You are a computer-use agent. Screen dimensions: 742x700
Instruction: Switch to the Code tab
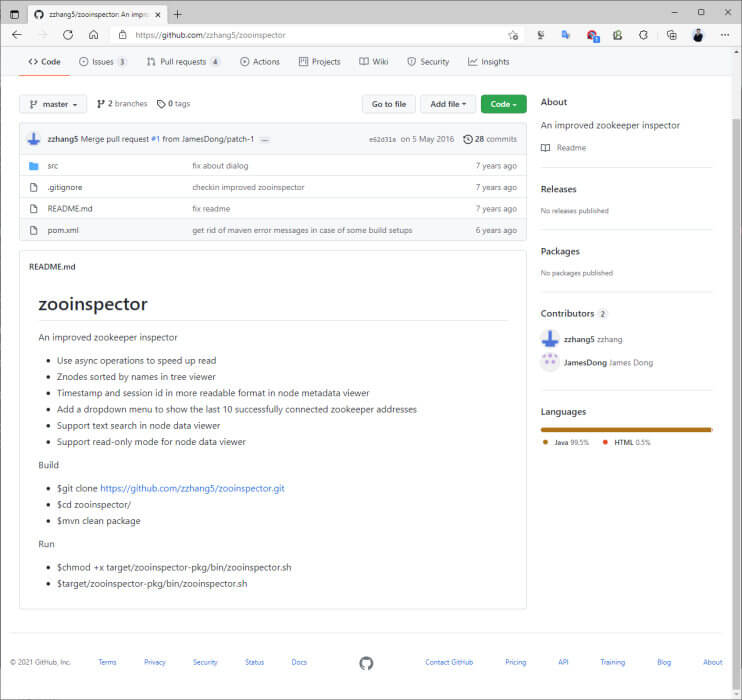coord(44,62)
